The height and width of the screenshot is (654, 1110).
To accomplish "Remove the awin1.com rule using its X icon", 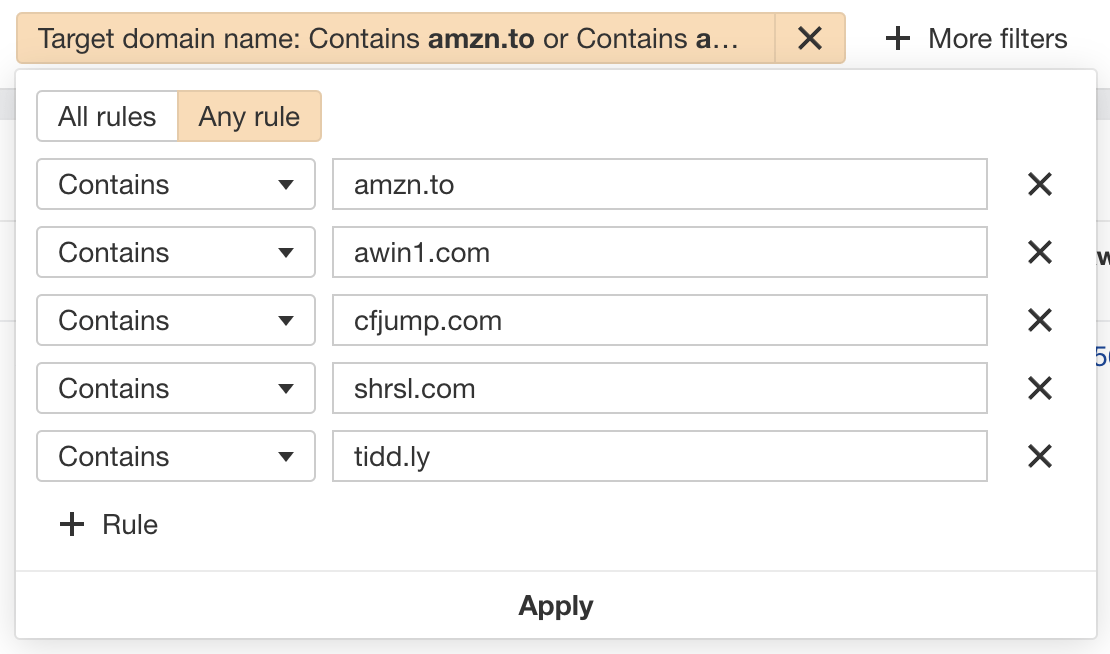I will (x=1039, y=252).
